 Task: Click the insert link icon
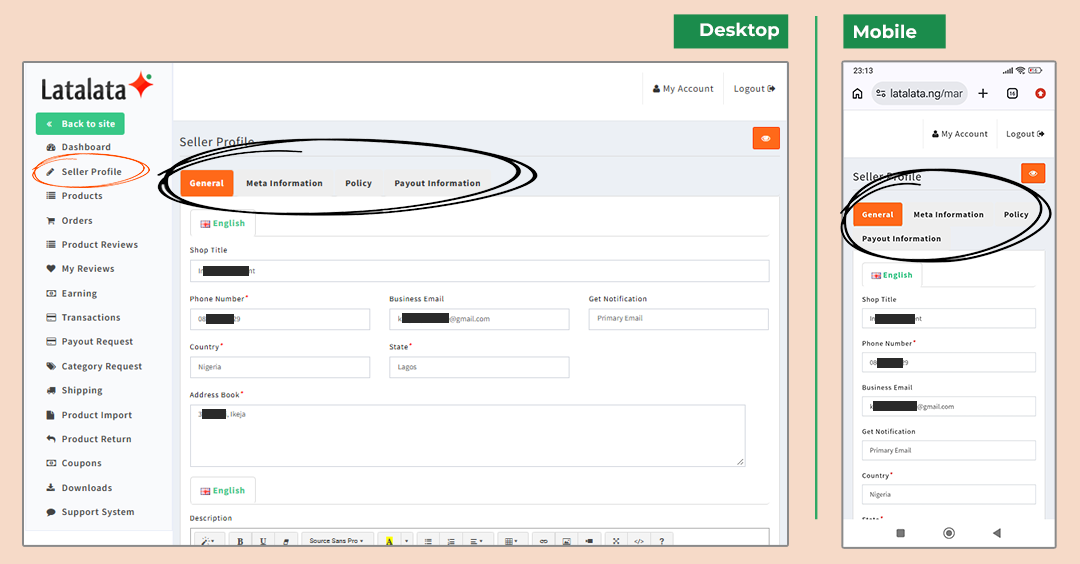click(543, 541)
